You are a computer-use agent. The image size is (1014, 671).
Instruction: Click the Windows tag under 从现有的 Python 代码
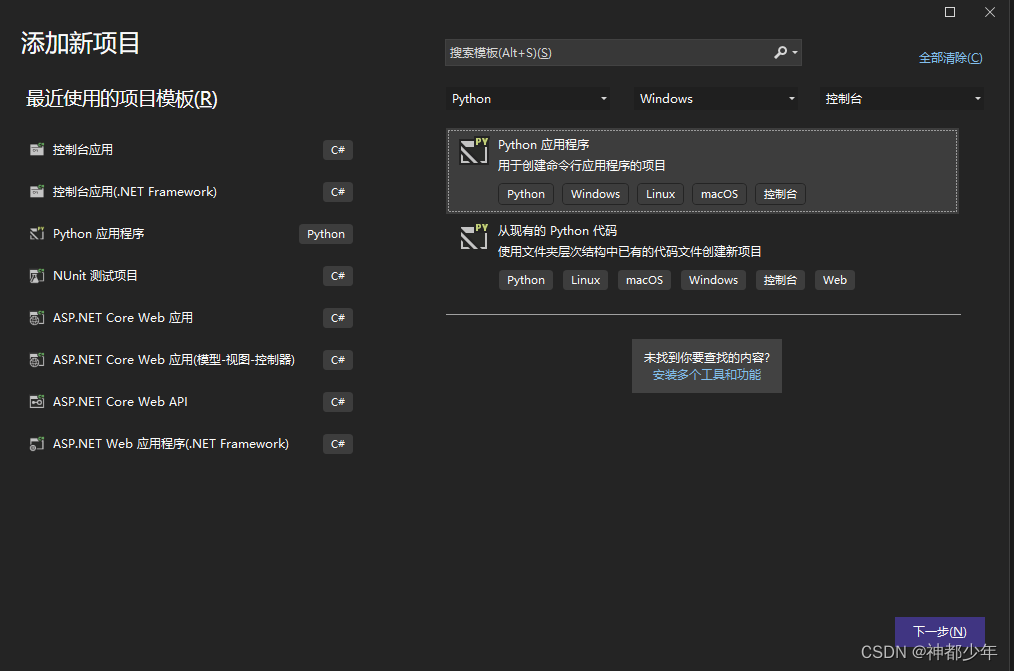(x=713, y=280)
